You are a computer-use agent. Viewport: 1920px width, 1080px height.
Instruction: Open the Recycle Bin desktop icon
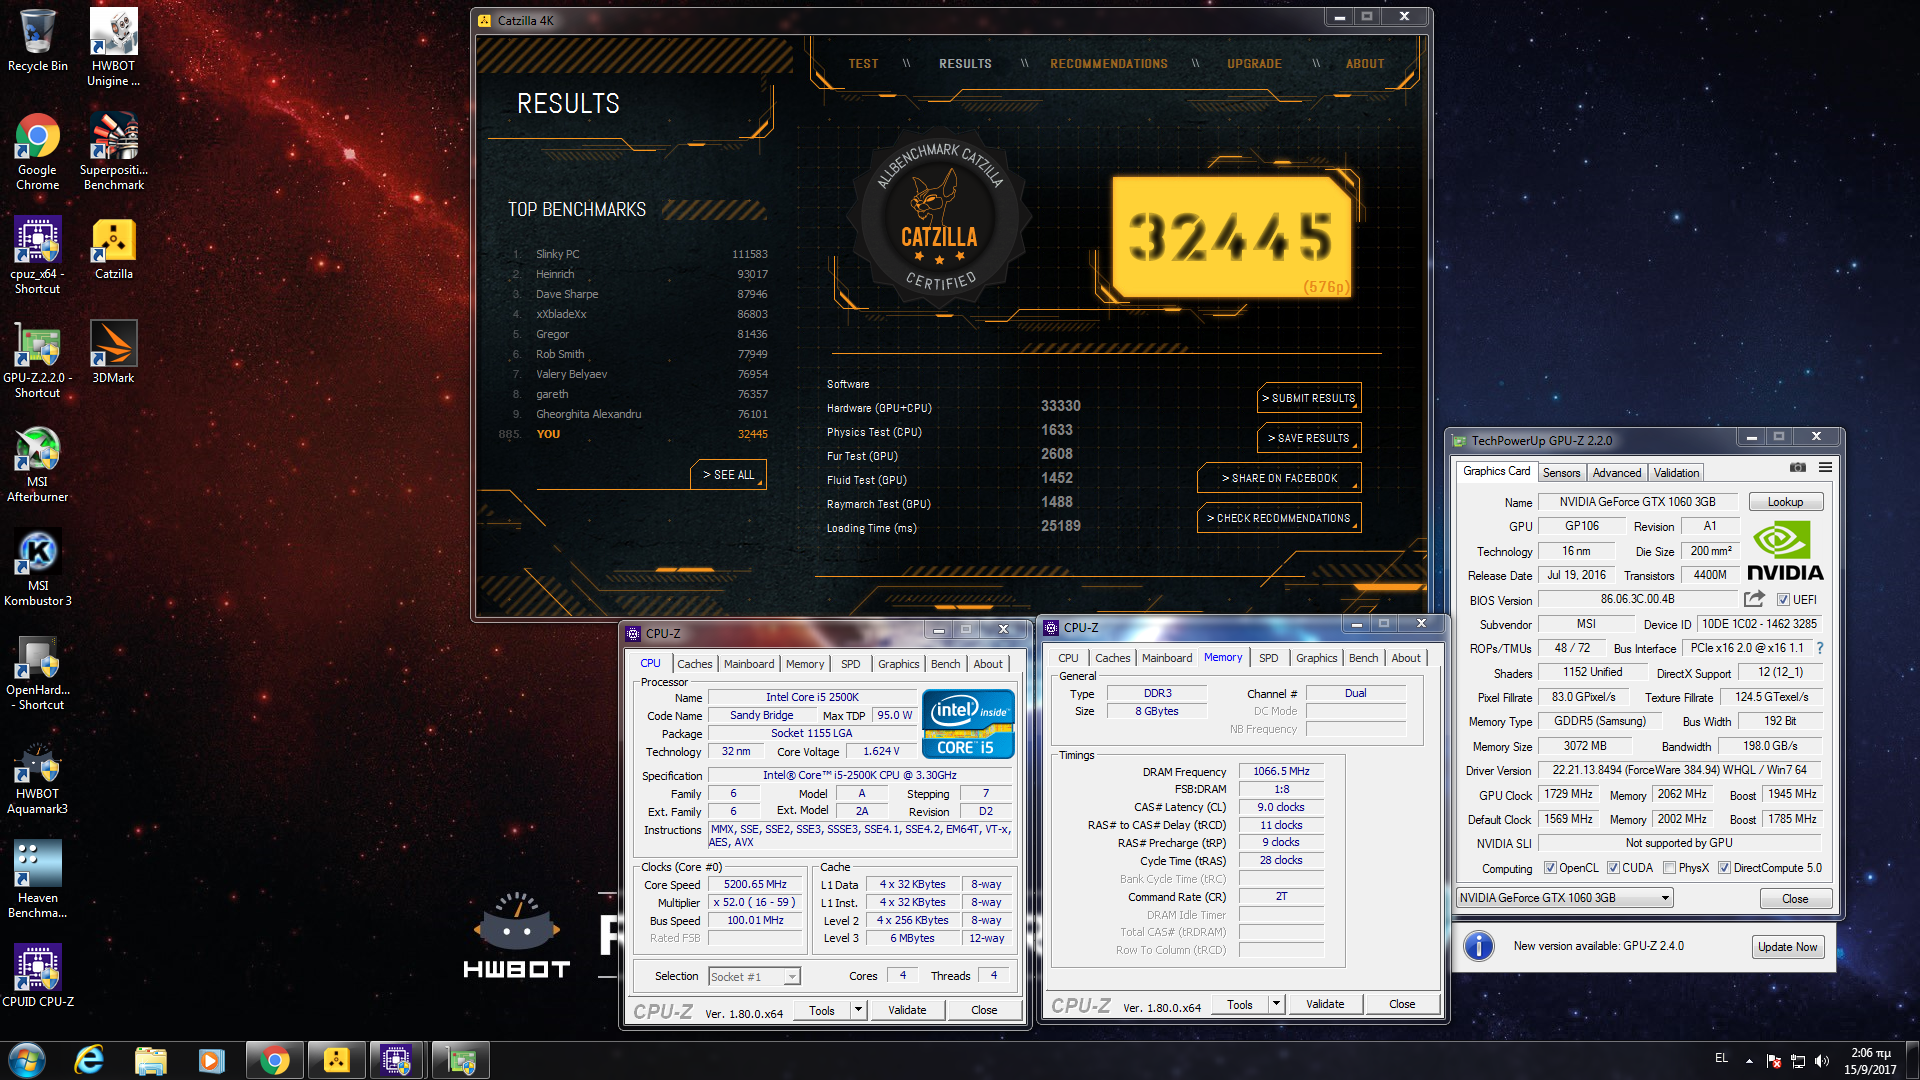38,40
